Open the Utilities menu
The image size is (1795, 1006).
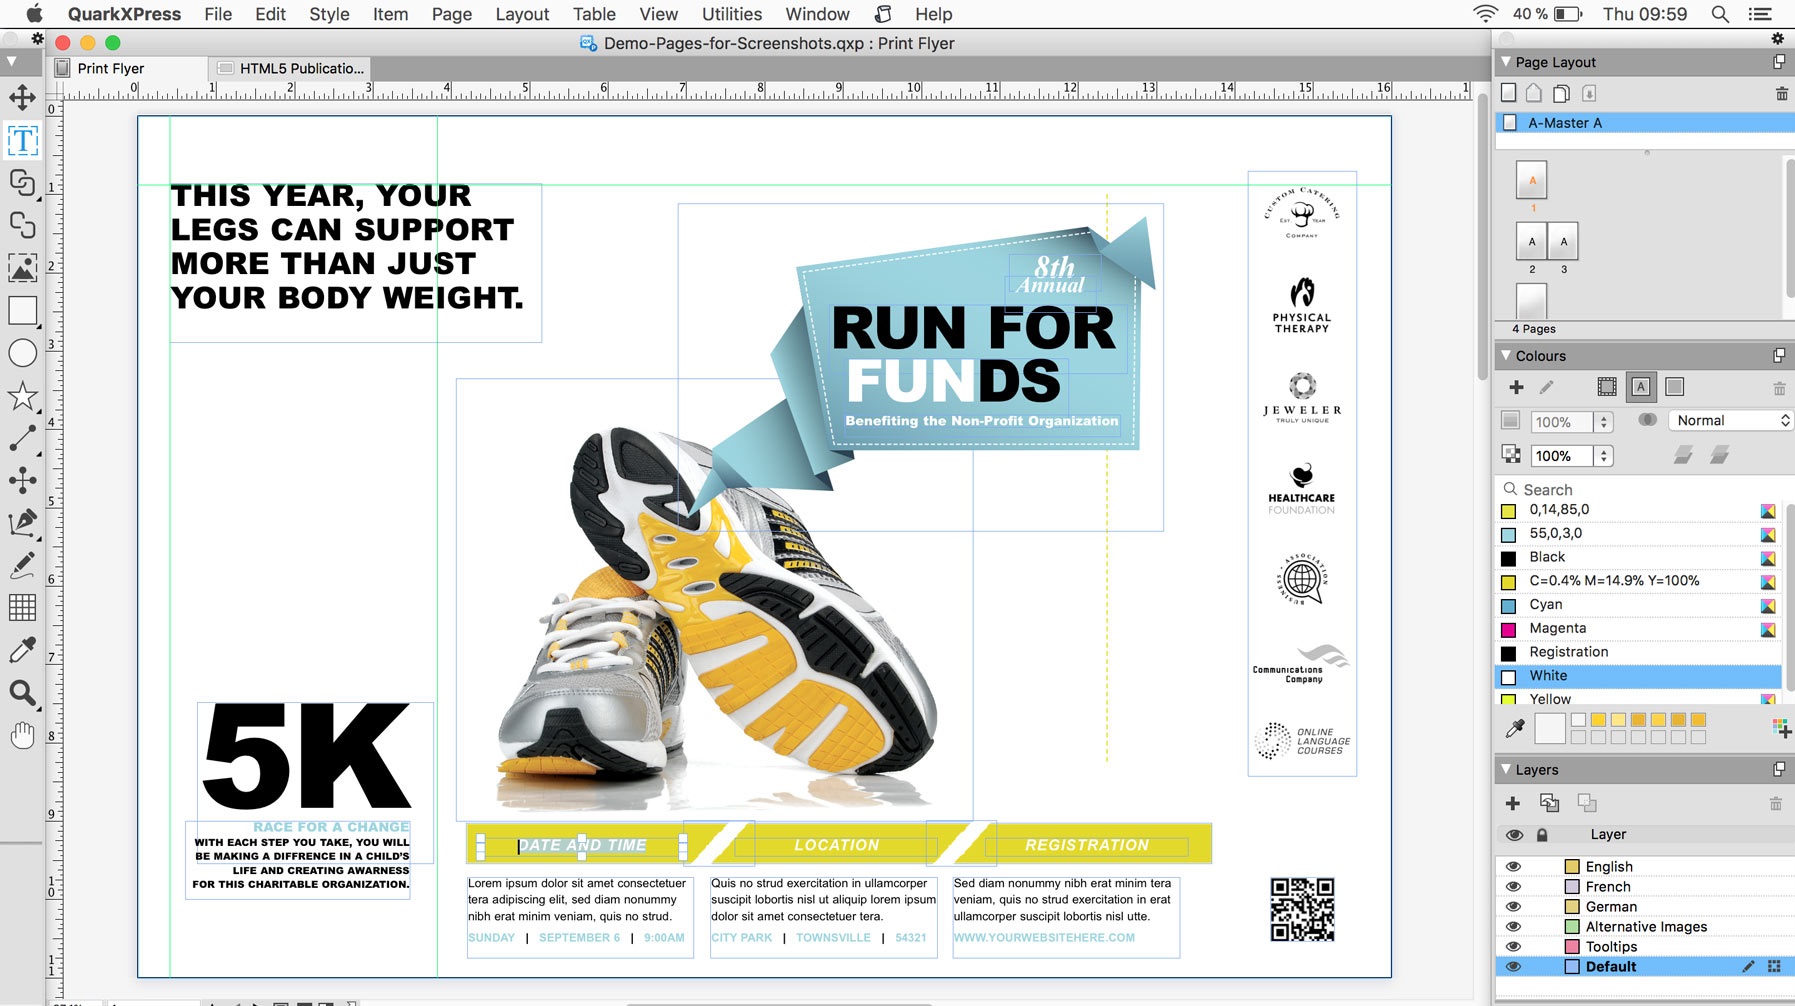click(731, 14)
